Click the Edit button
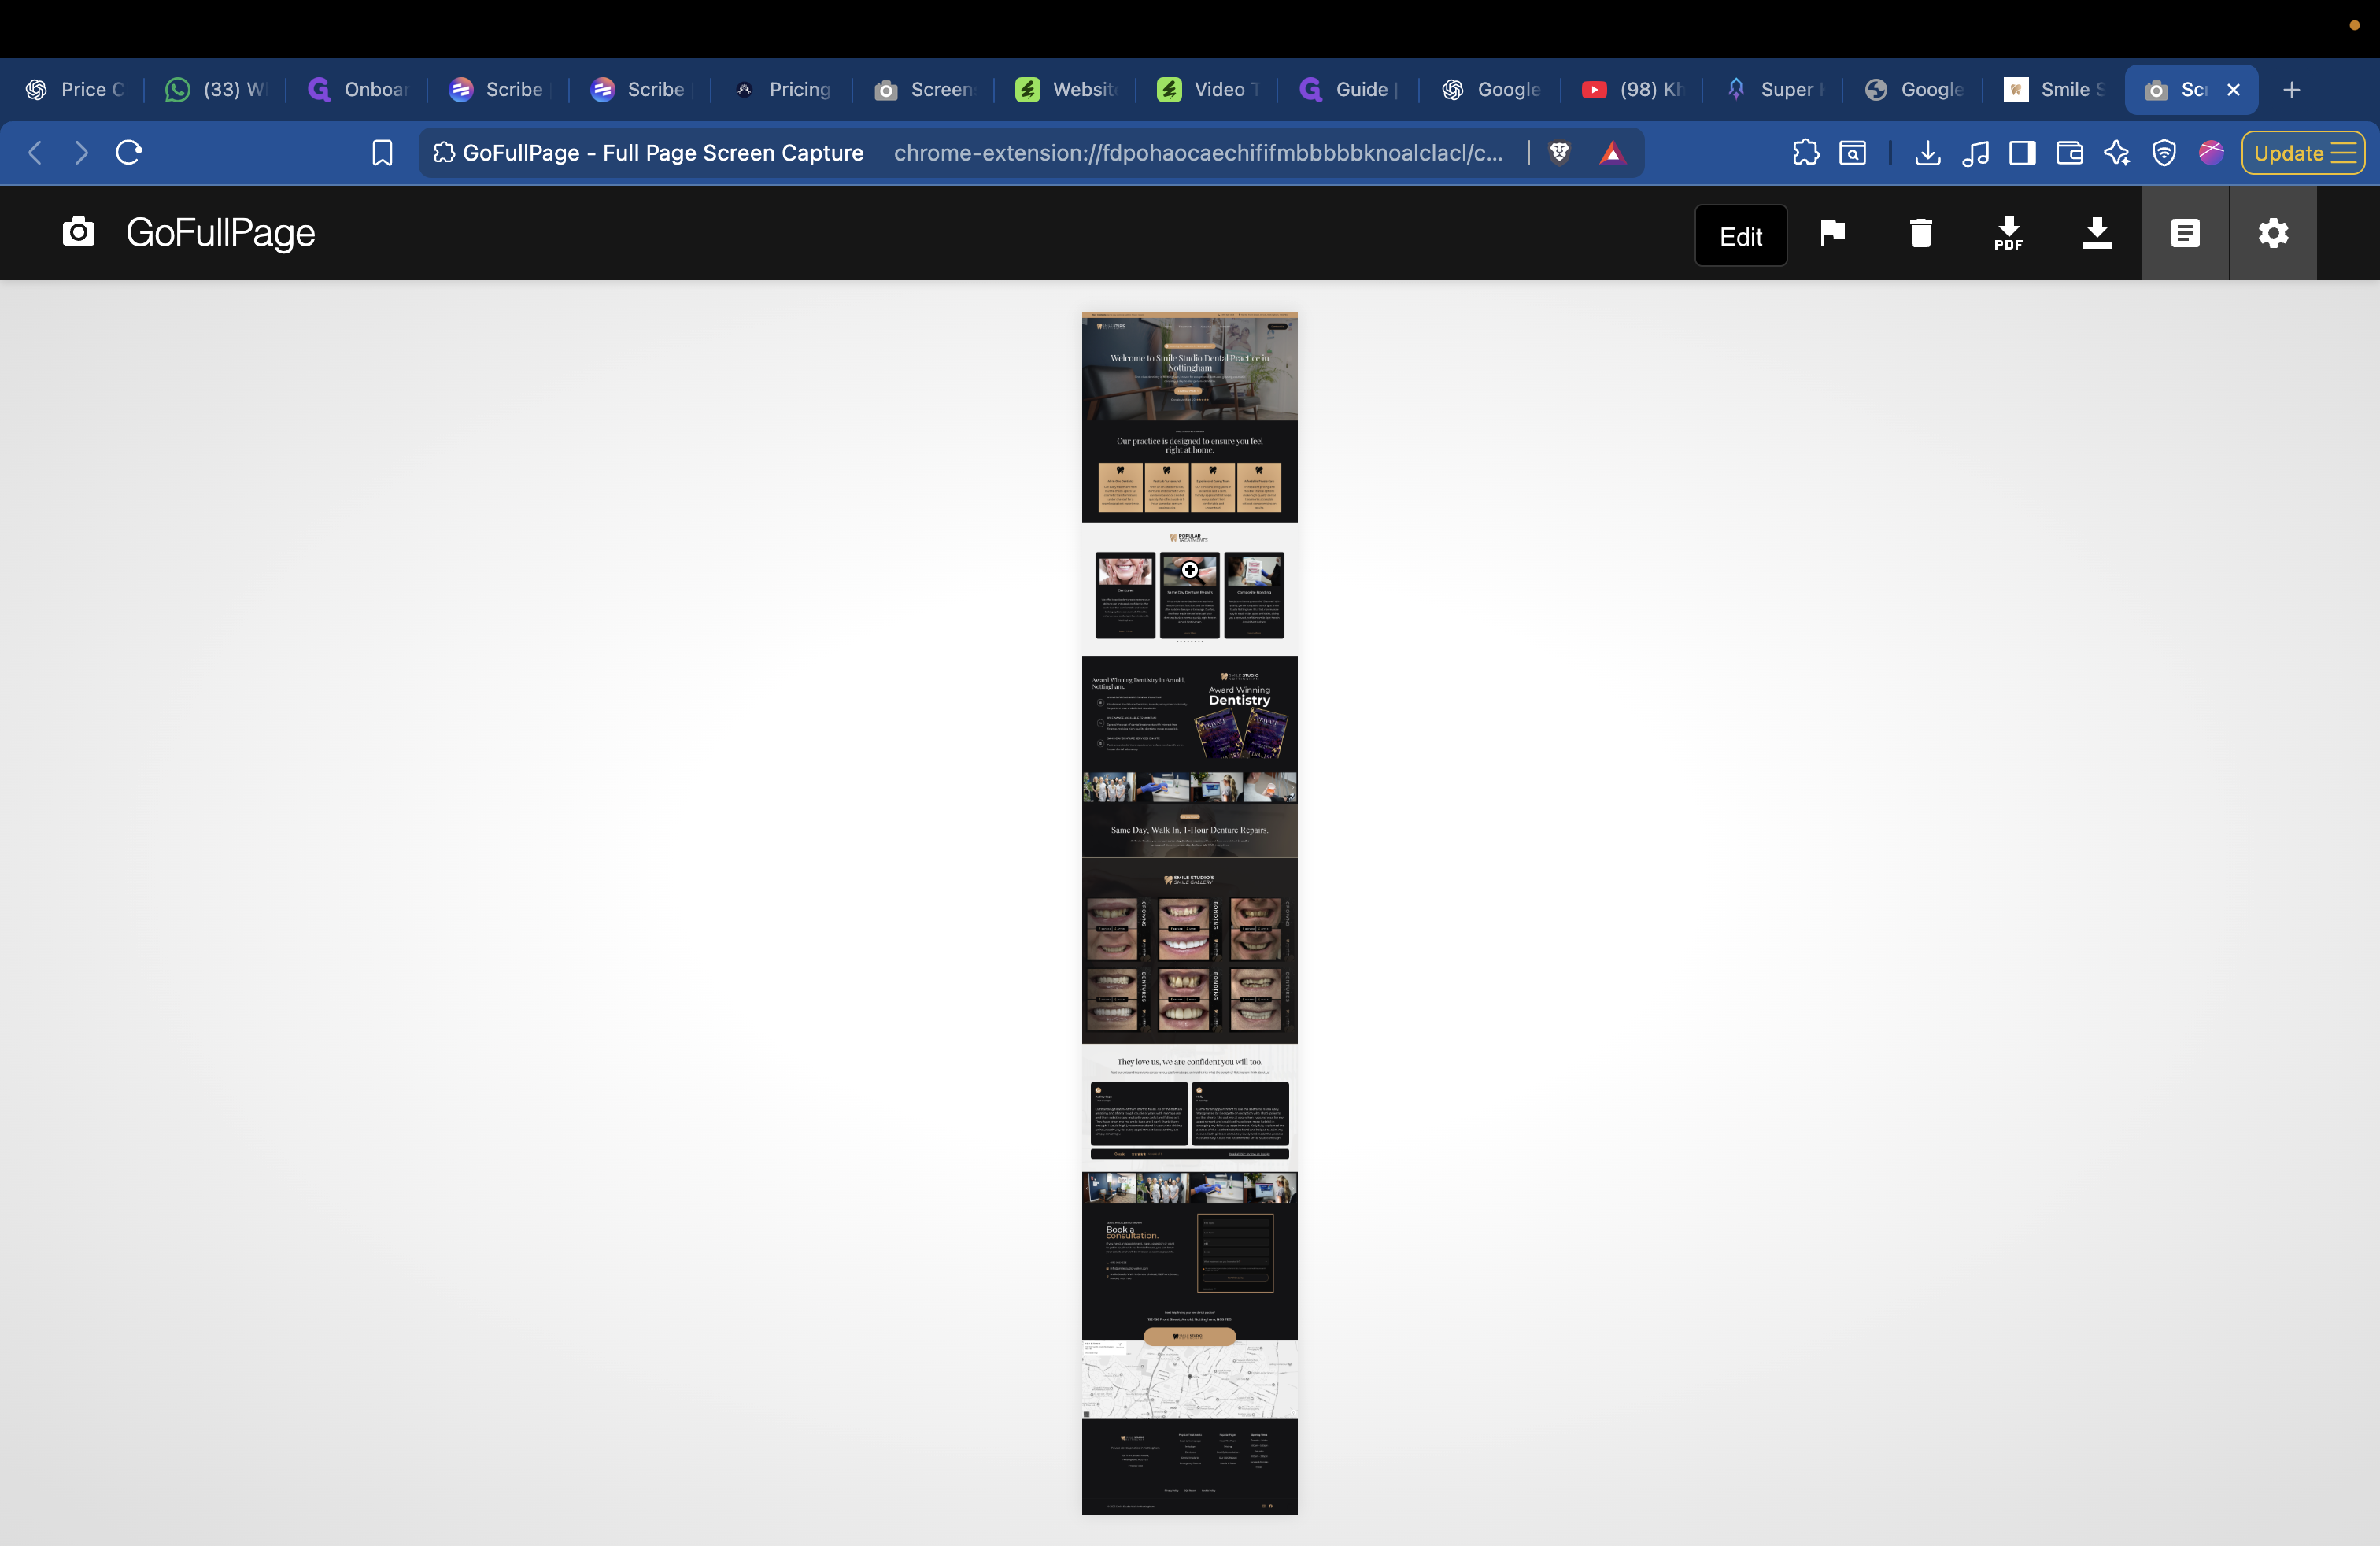This screenshot has width=2380, height=1546. [1740, 236]
